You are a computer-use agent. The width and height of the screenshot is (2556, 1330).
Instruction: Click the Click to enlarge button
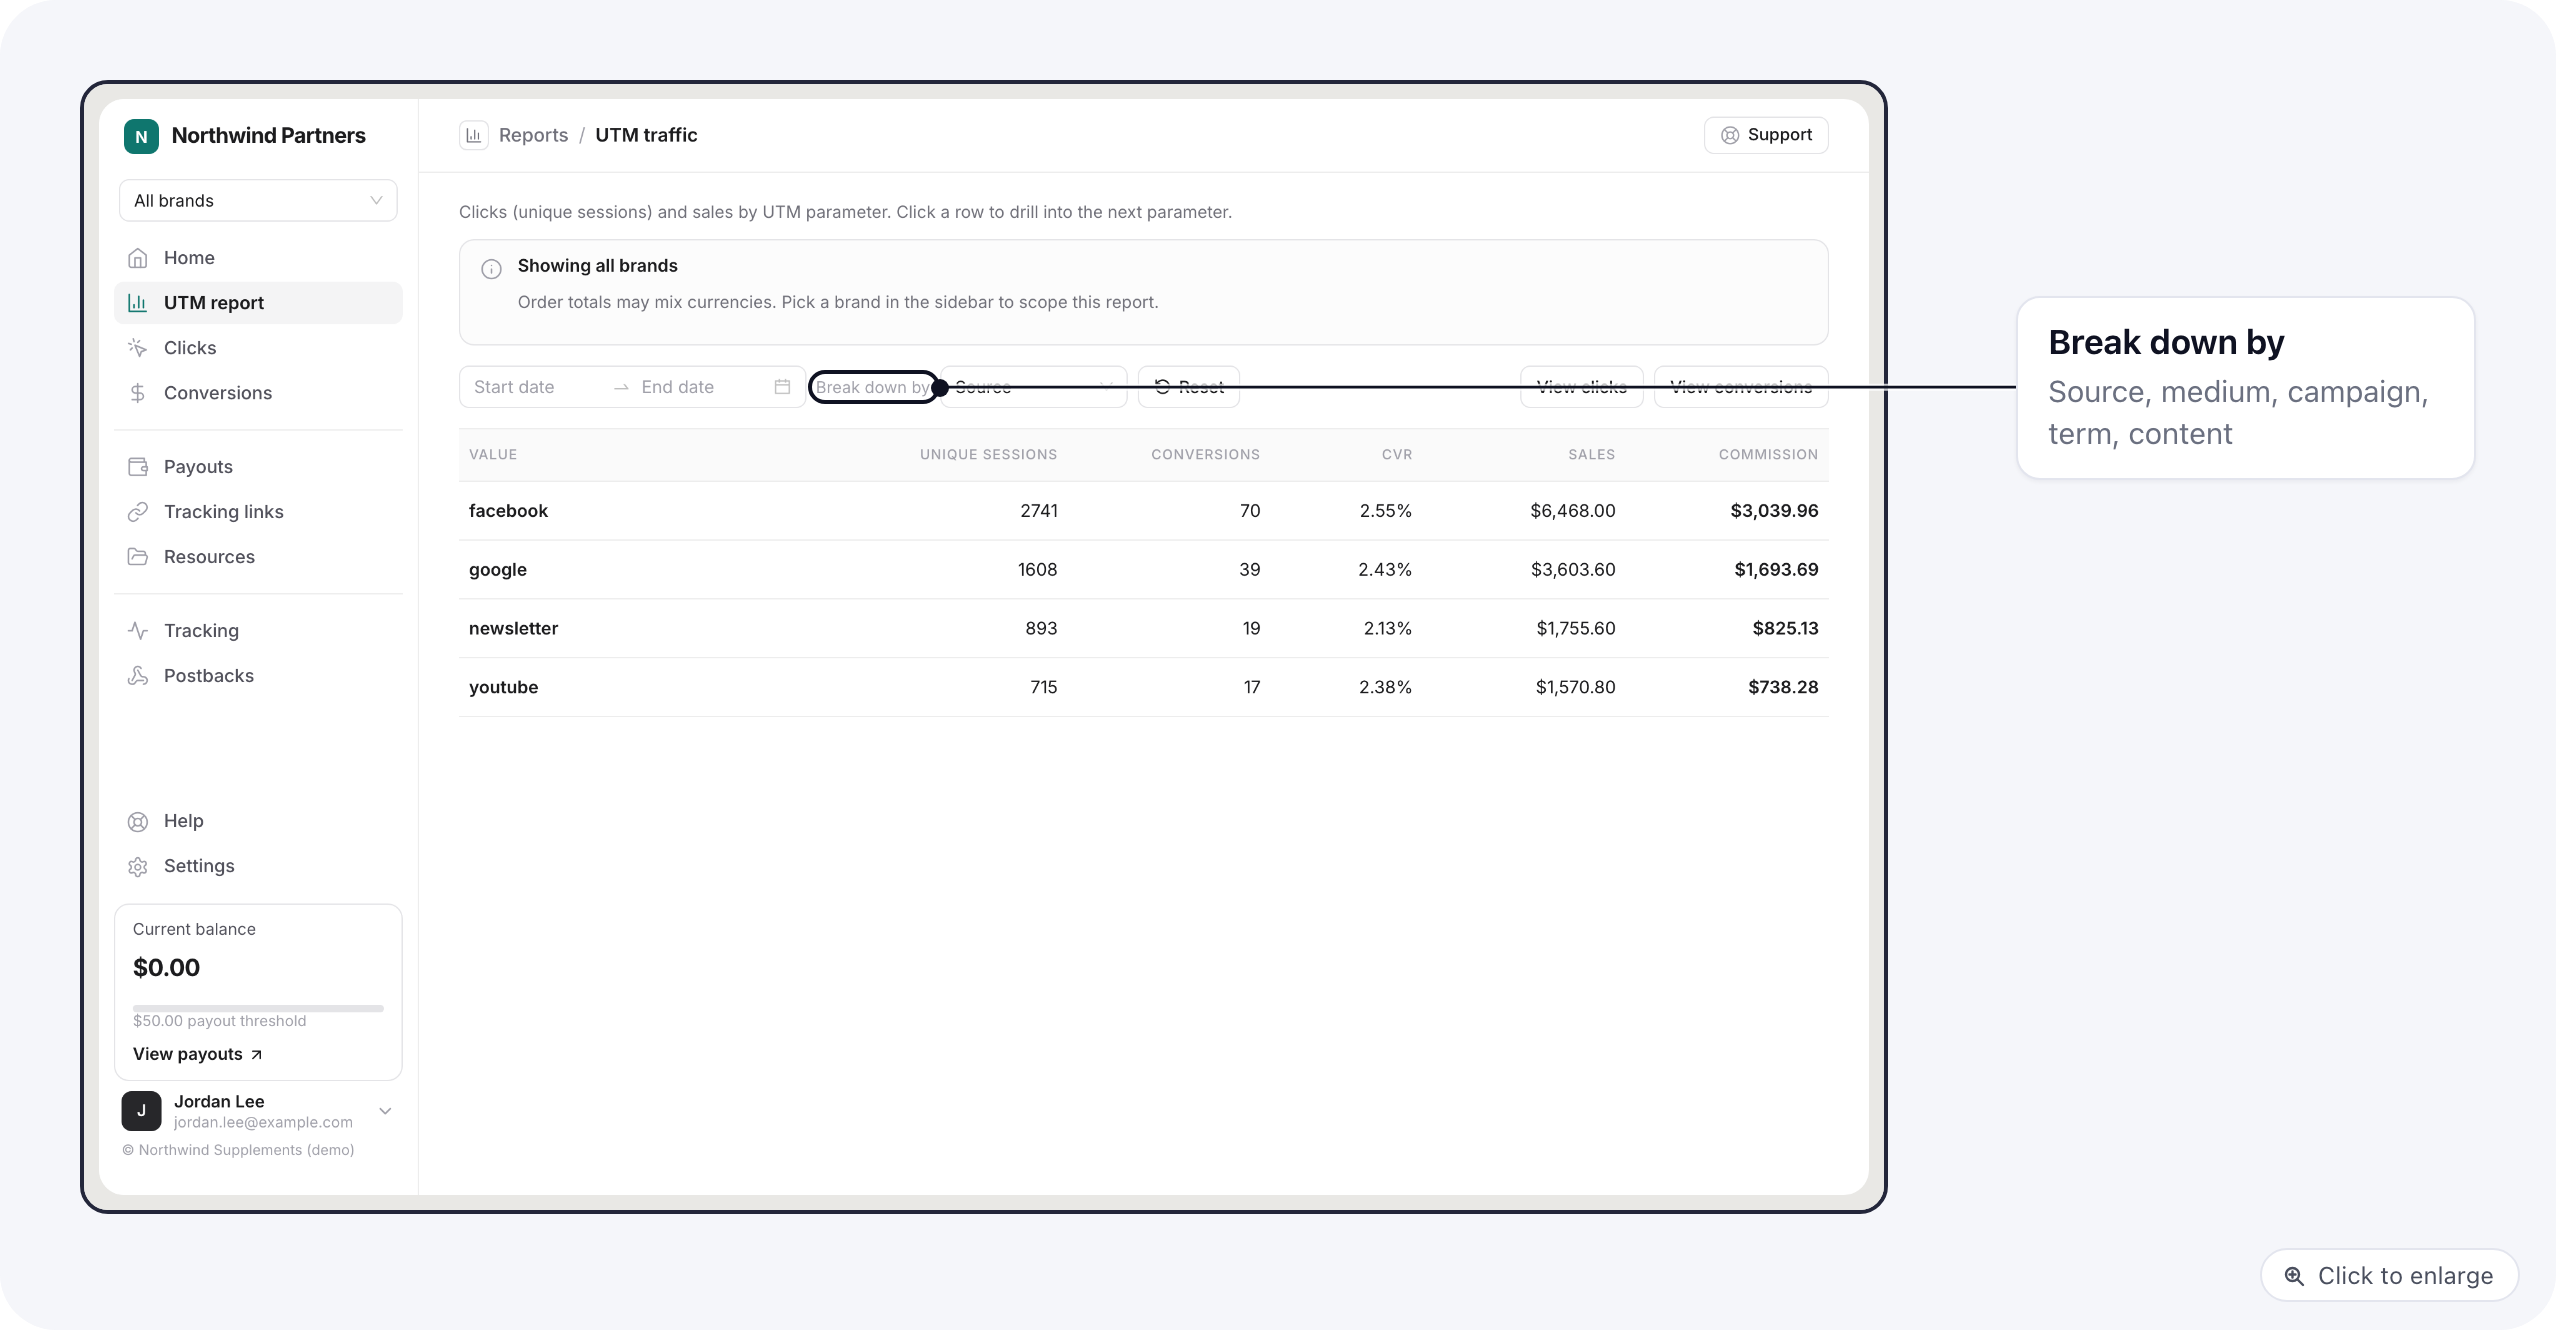point(2389,1276)
